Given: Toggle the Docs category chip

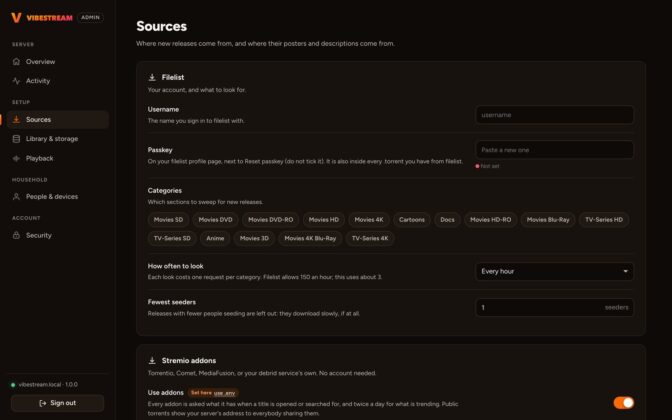Looking at the screenshot, I should (x=447, y=220).
